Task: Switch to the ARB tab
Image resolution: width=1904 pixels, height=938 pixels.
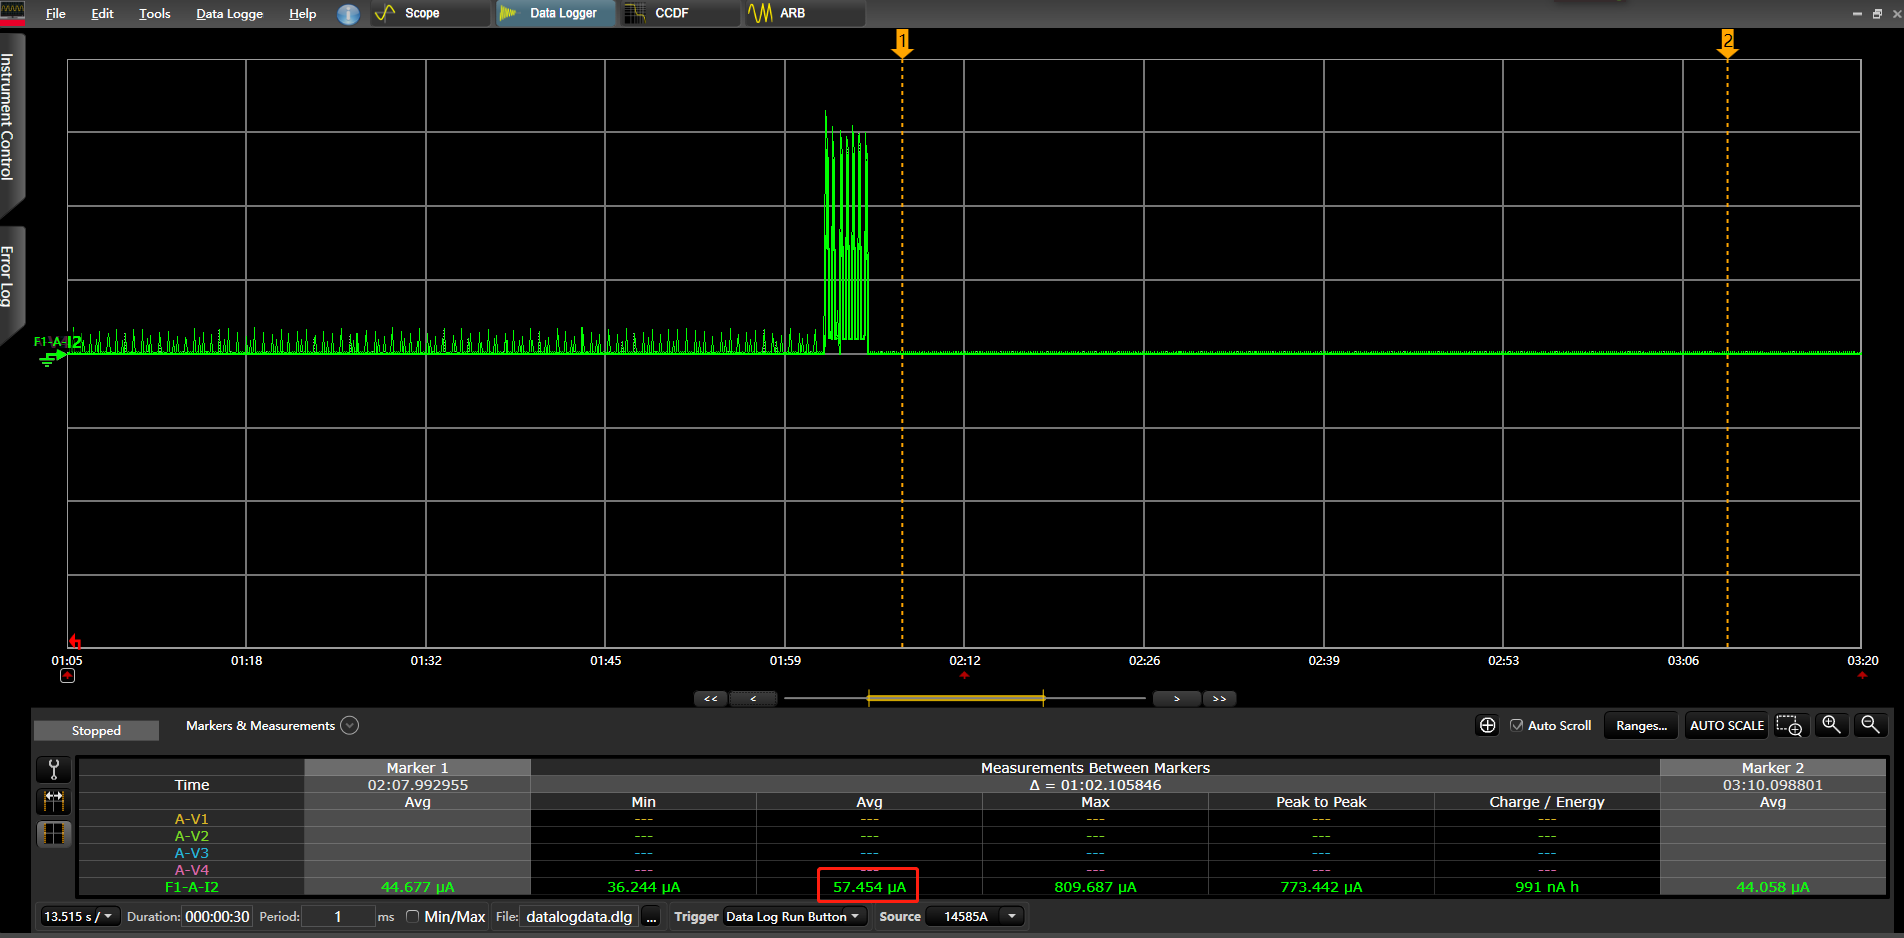Action: pos(804,13)
